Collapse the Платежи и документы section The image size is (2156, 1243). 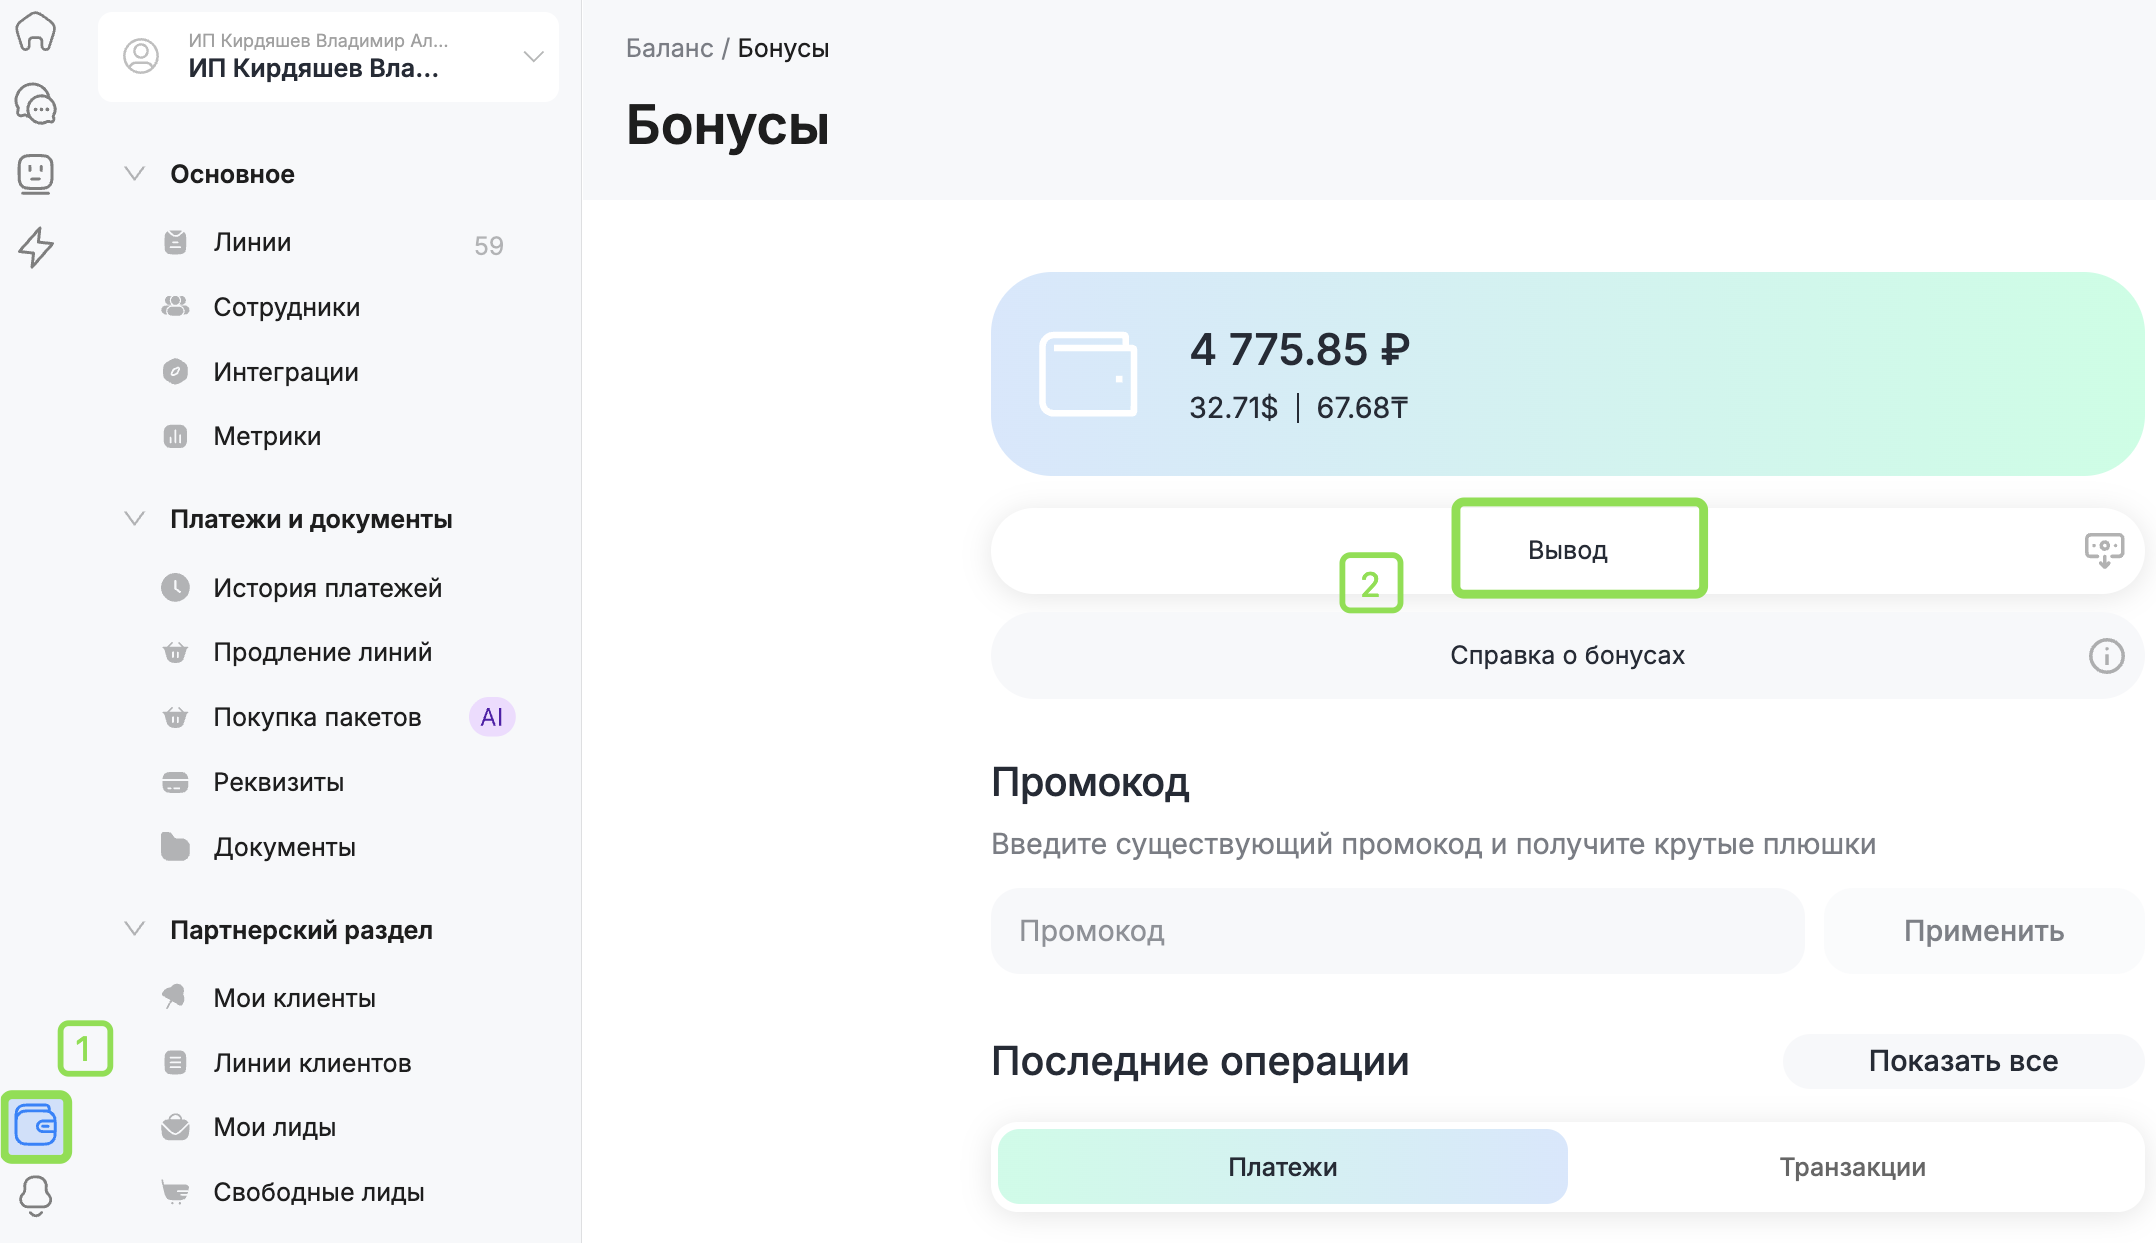click(x=135, y=519)
